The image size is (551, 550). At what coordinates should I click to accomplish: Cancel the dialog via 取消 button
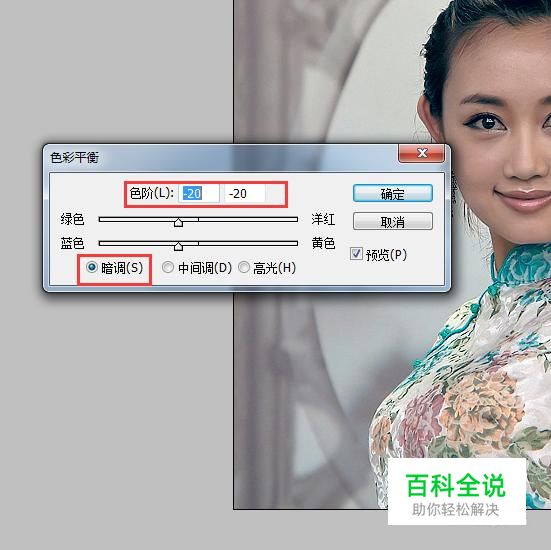coord(393,221)
